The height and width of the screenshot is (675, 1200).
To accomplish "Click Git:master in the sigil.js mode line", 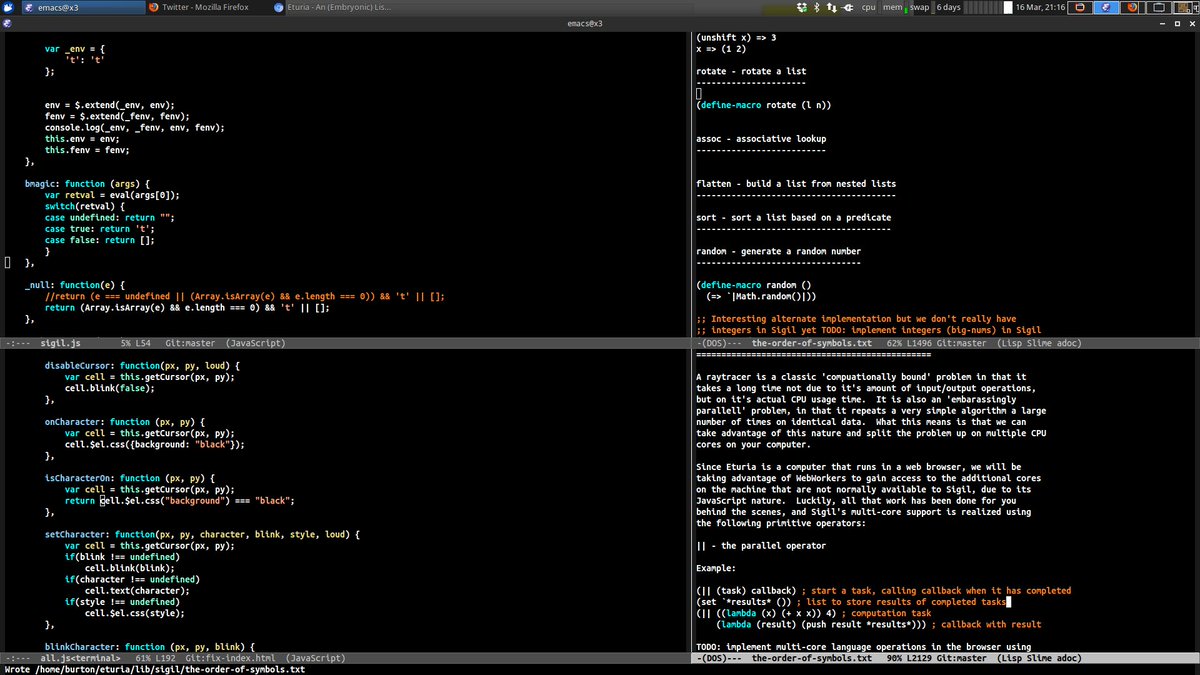I will click(190, 342).
